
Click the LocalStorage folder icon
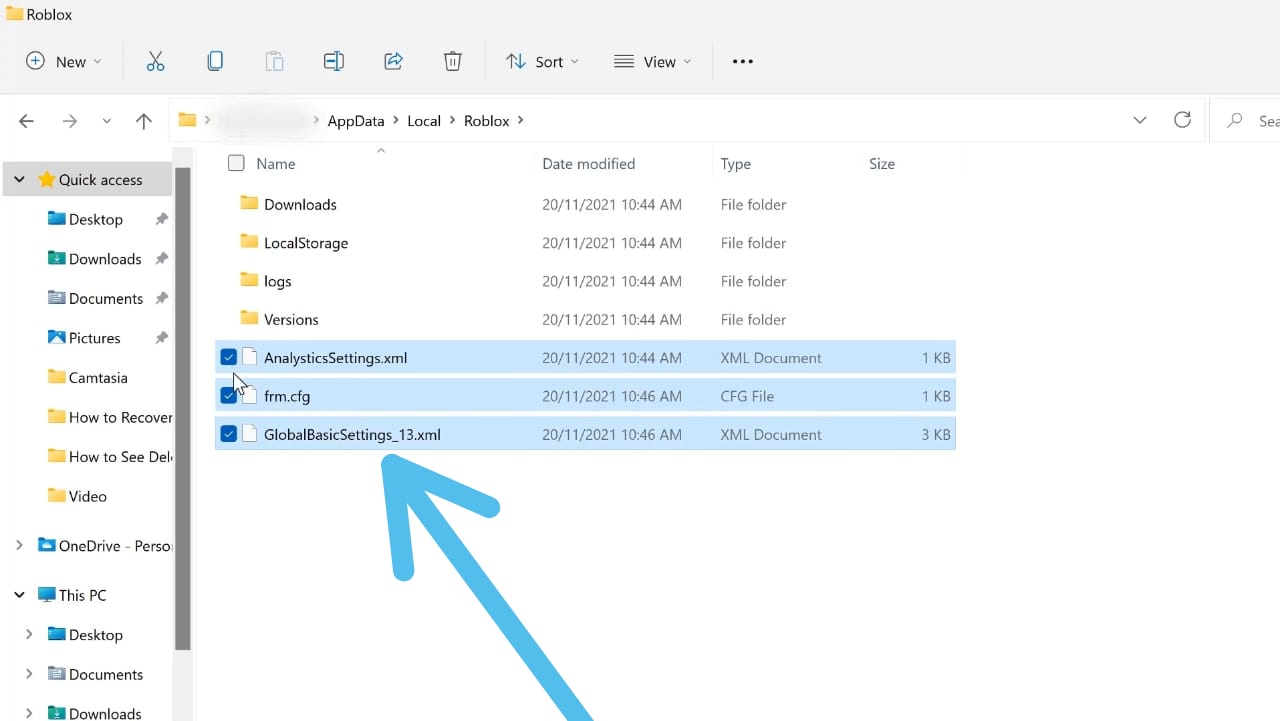(249, 241)
